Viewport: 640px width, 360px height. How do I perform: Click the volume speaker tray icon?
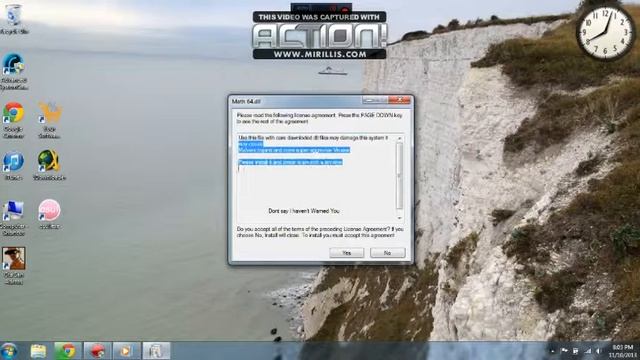coord(599,351)
